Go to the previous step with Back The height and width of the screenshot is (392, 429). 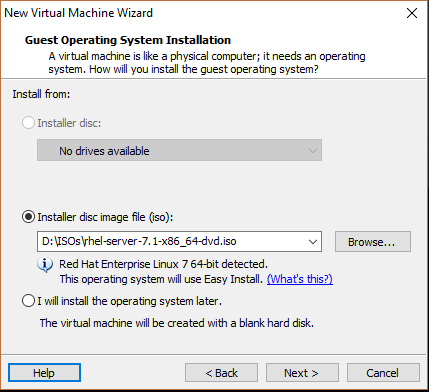point(221,373)
